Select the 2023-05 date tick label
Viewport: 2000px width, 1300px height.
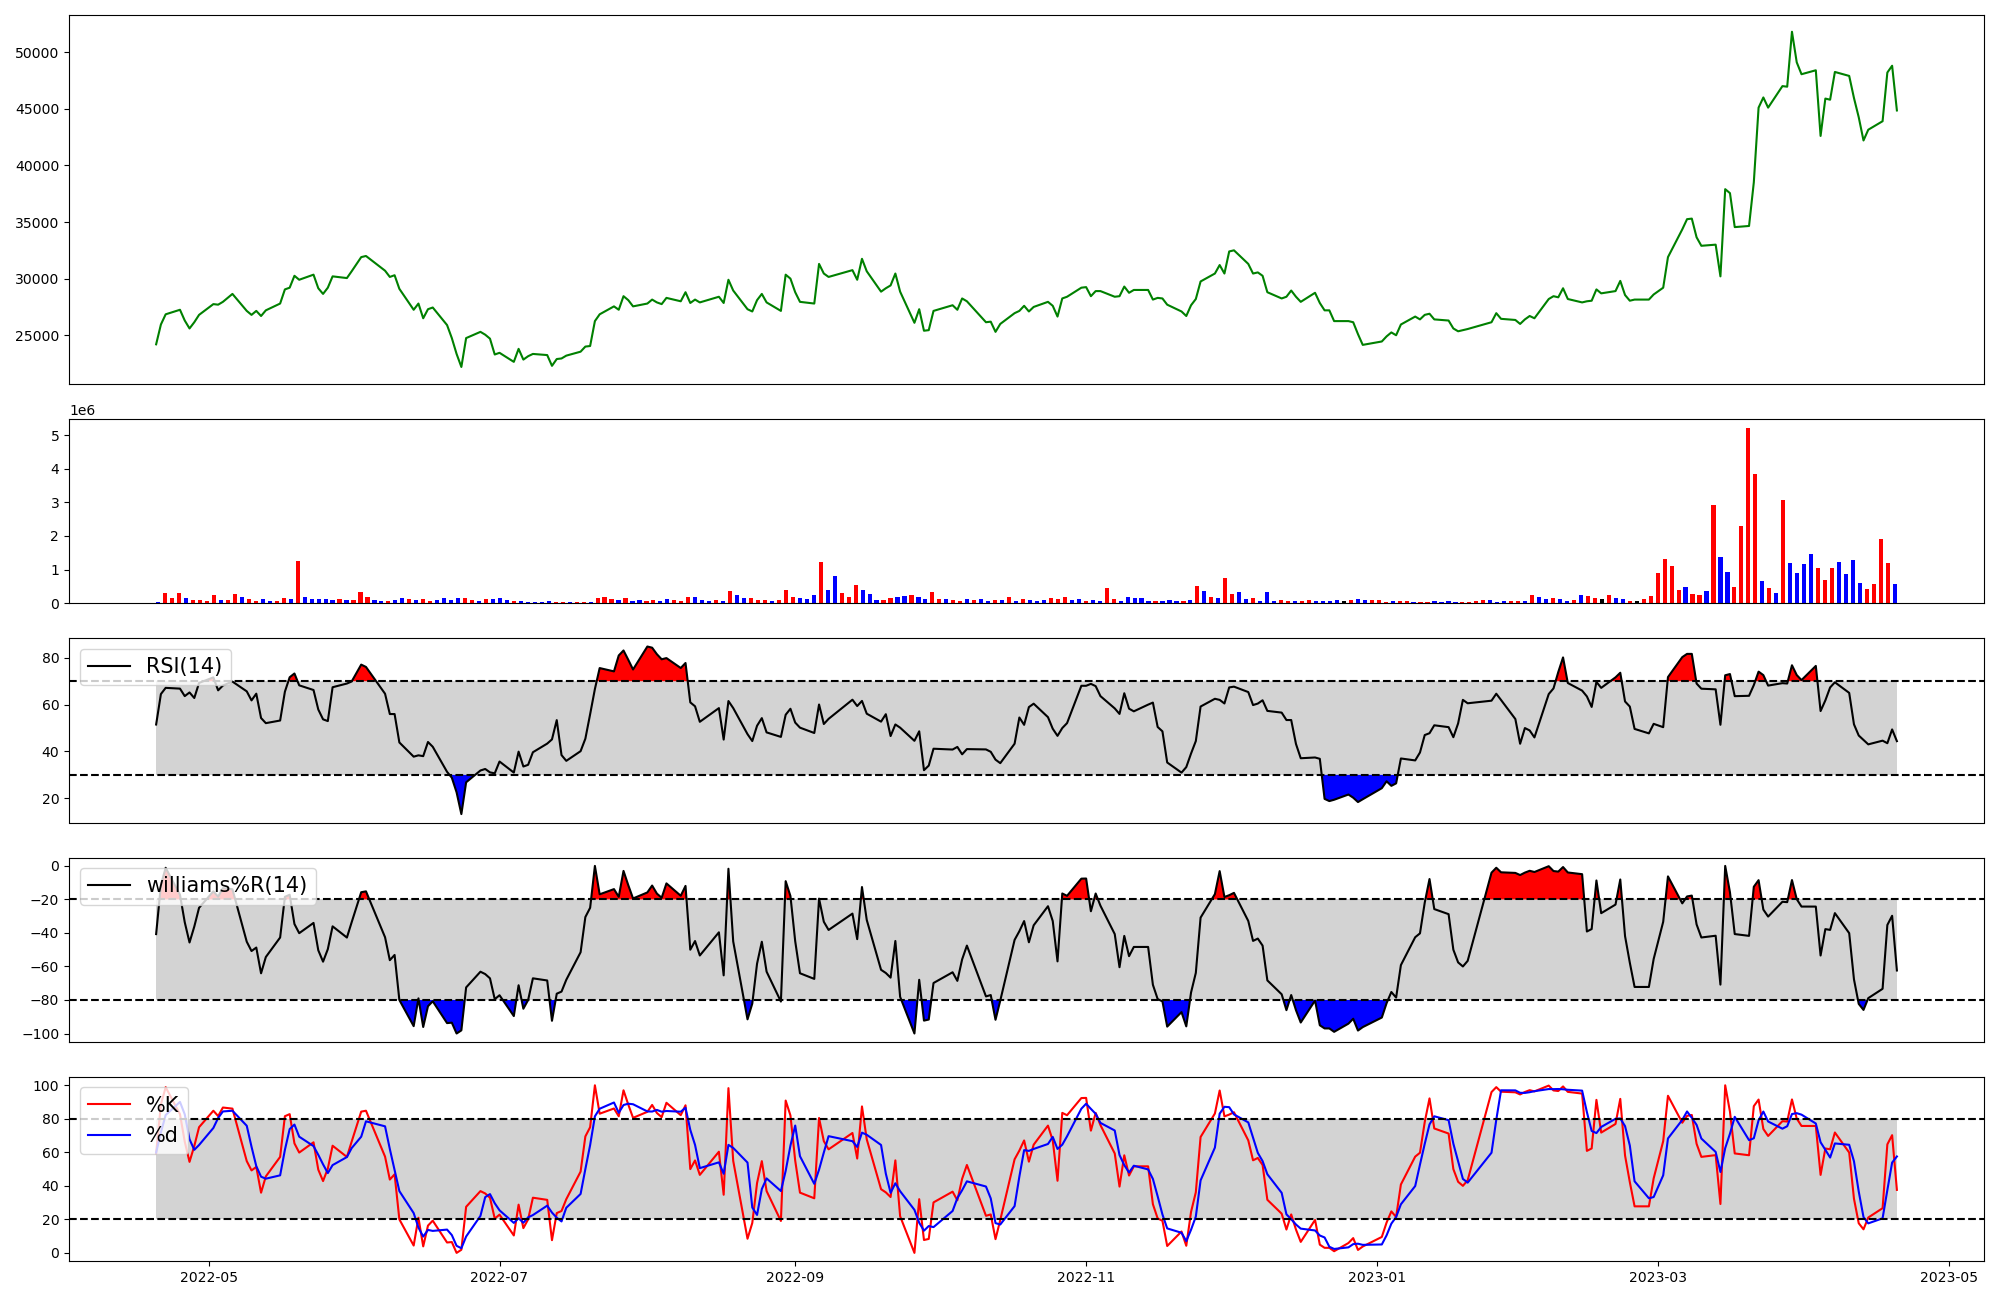pos(1949,1277)
